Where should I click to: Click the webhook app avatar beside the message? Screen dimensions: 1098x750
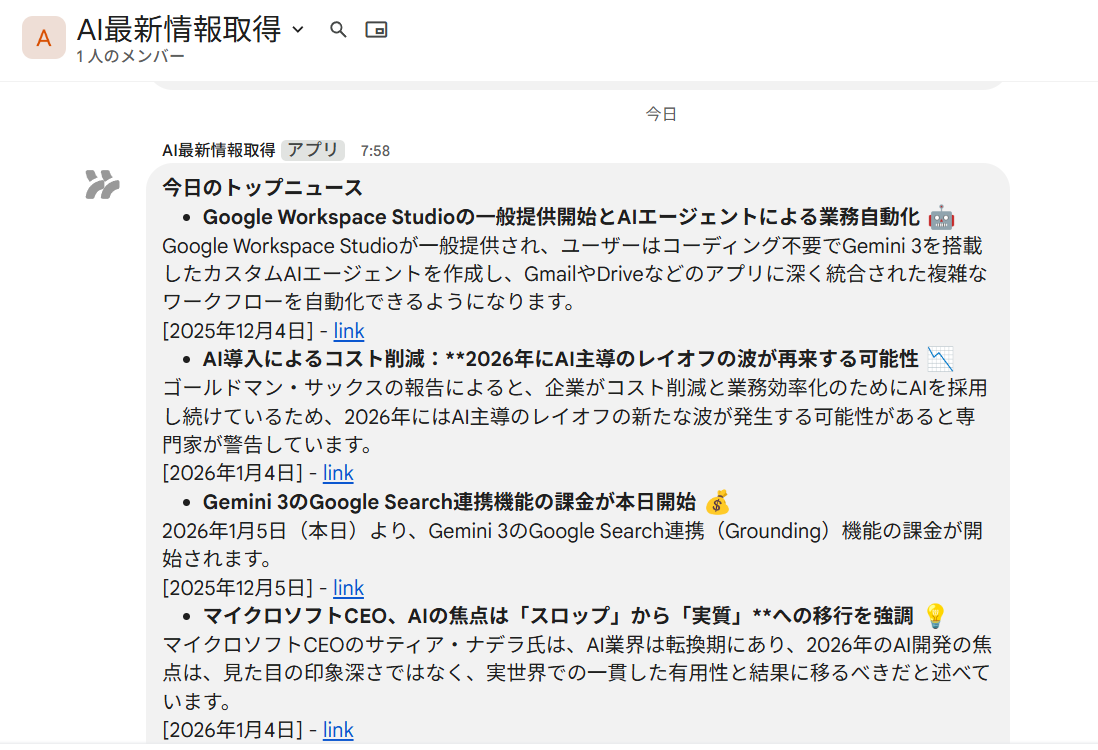point(102,185)
